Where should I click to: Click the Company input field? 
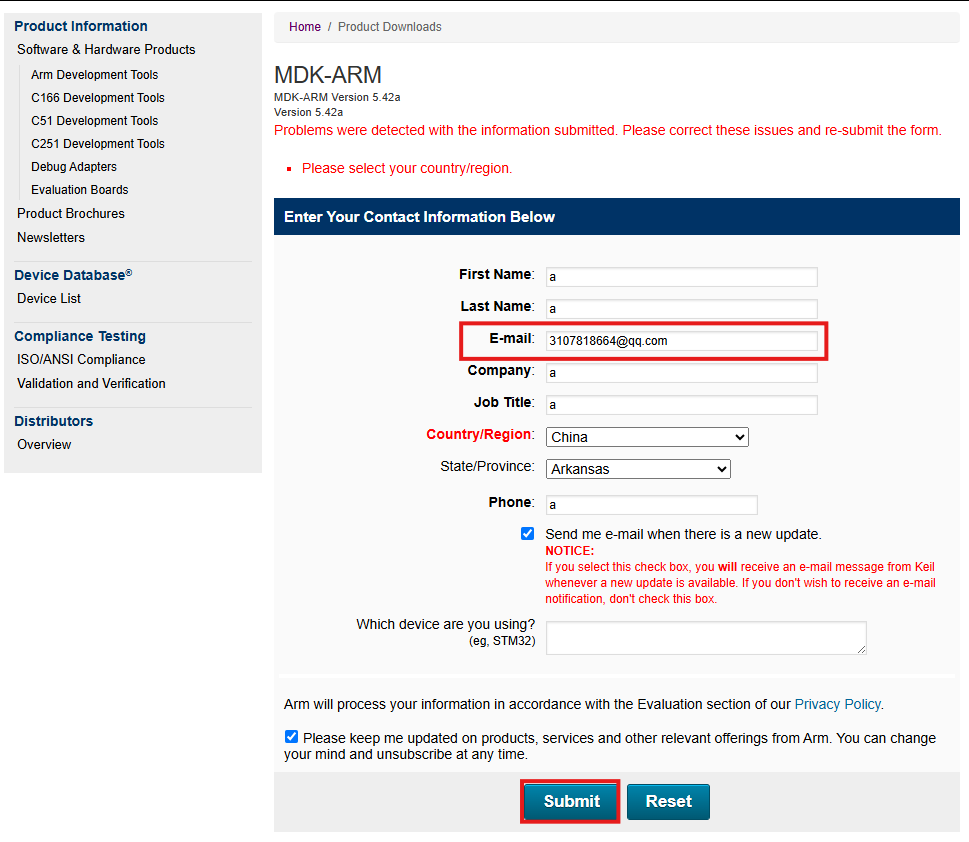point(682,373)
